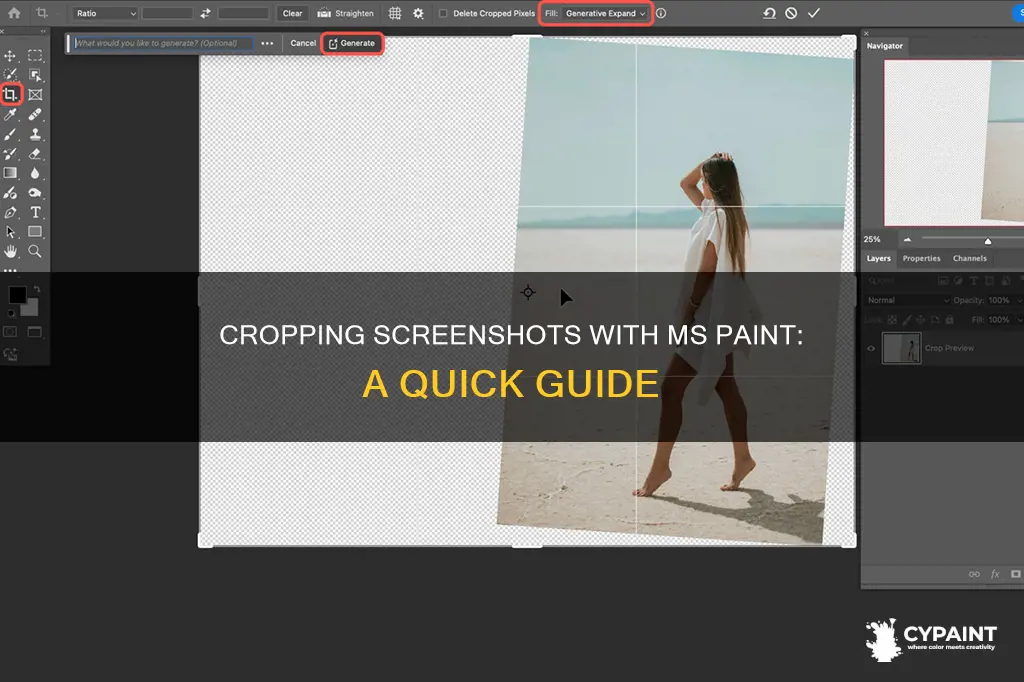Reset the crop with the undo arrow

(x=769, y=13)
